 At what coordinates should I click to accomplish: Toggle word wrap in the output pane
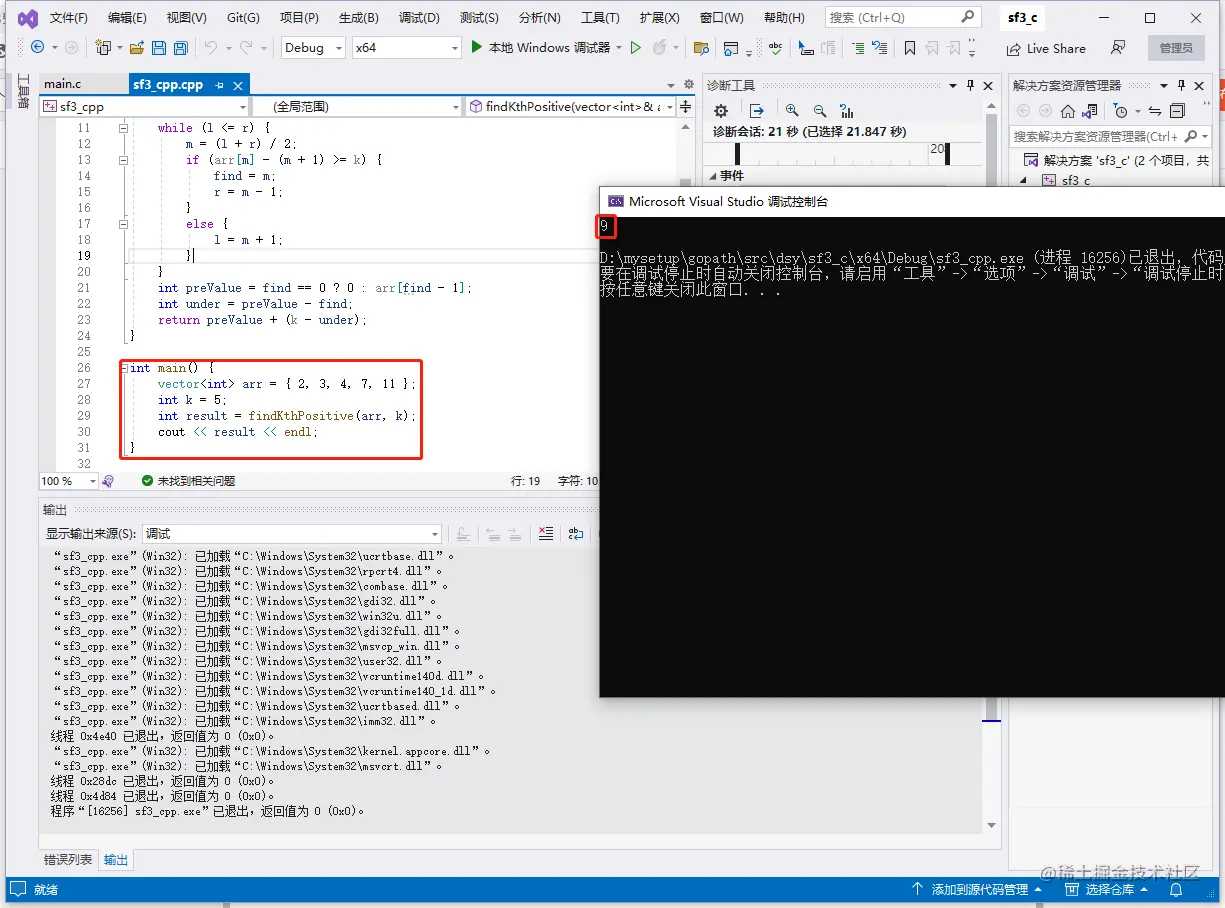point(576,534)
